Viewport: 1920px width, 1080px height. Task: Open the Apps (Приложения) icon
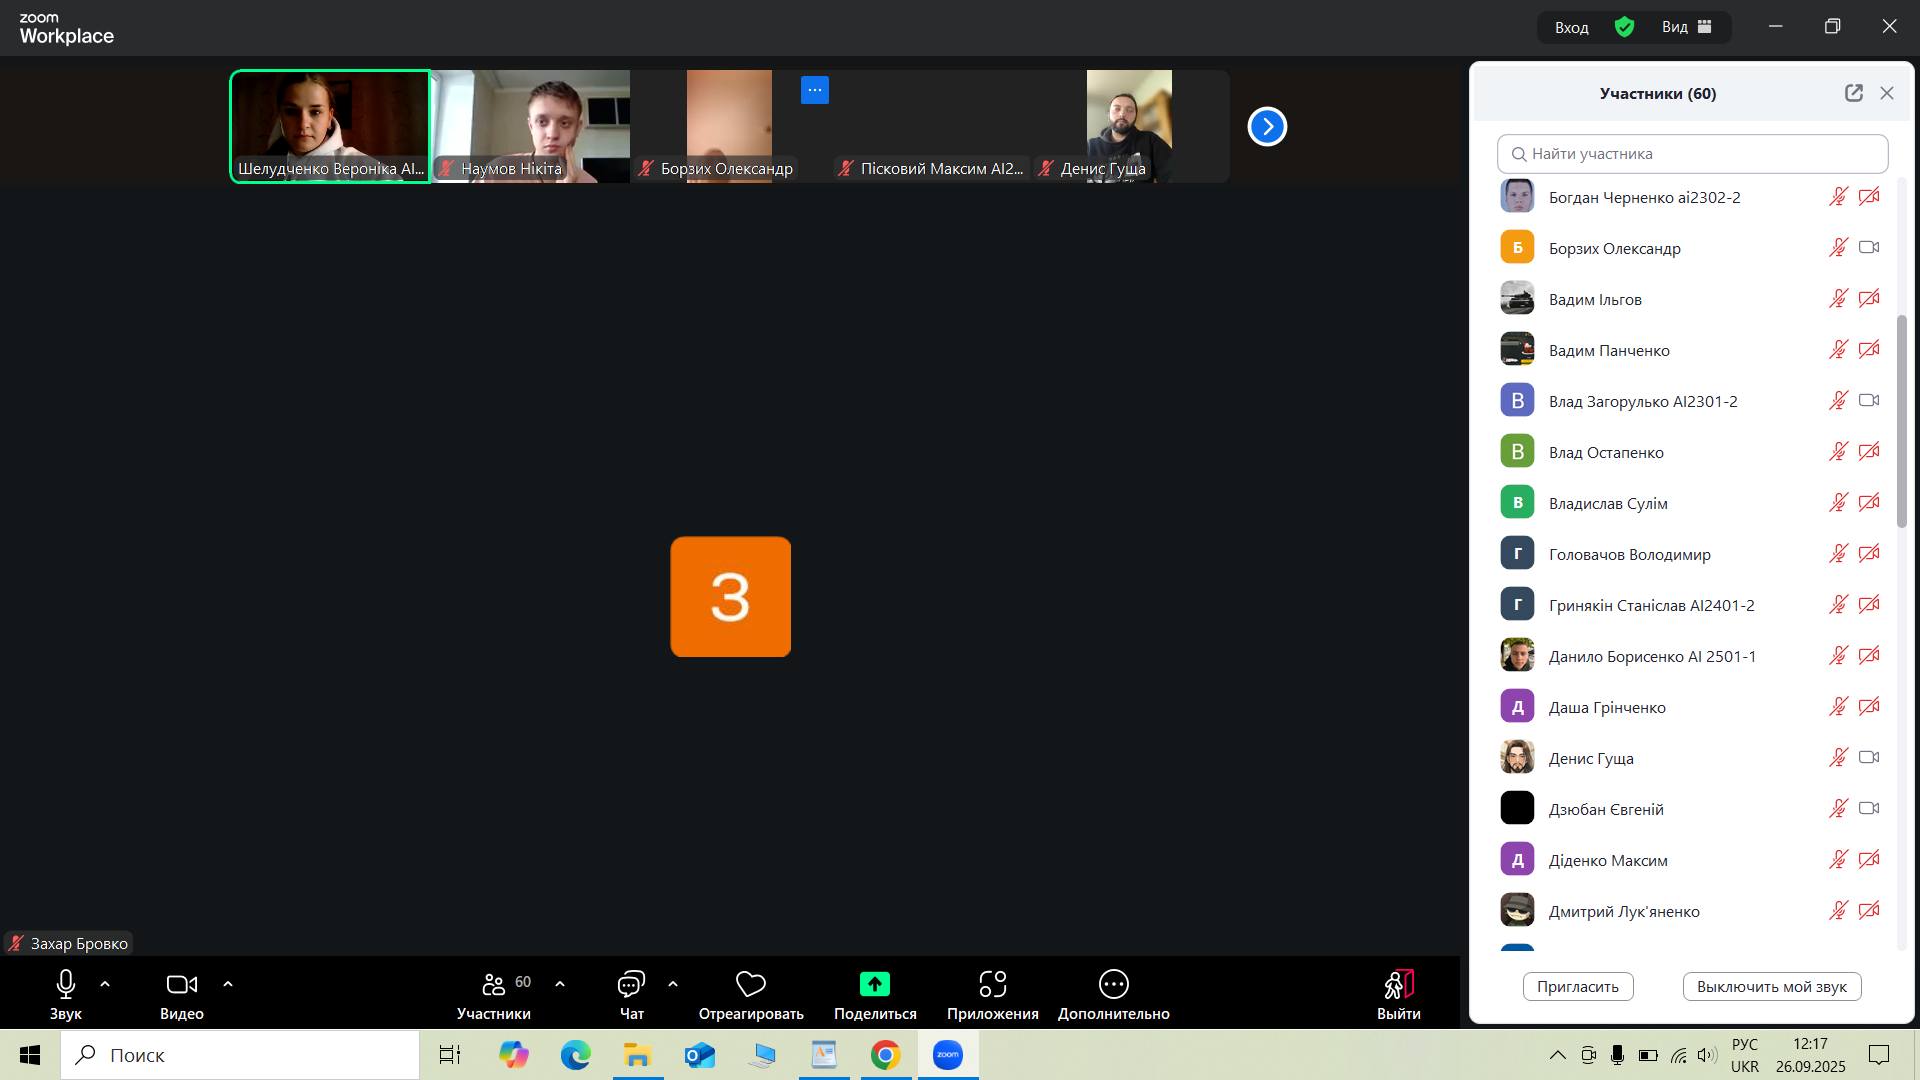(x=992, y=985)
